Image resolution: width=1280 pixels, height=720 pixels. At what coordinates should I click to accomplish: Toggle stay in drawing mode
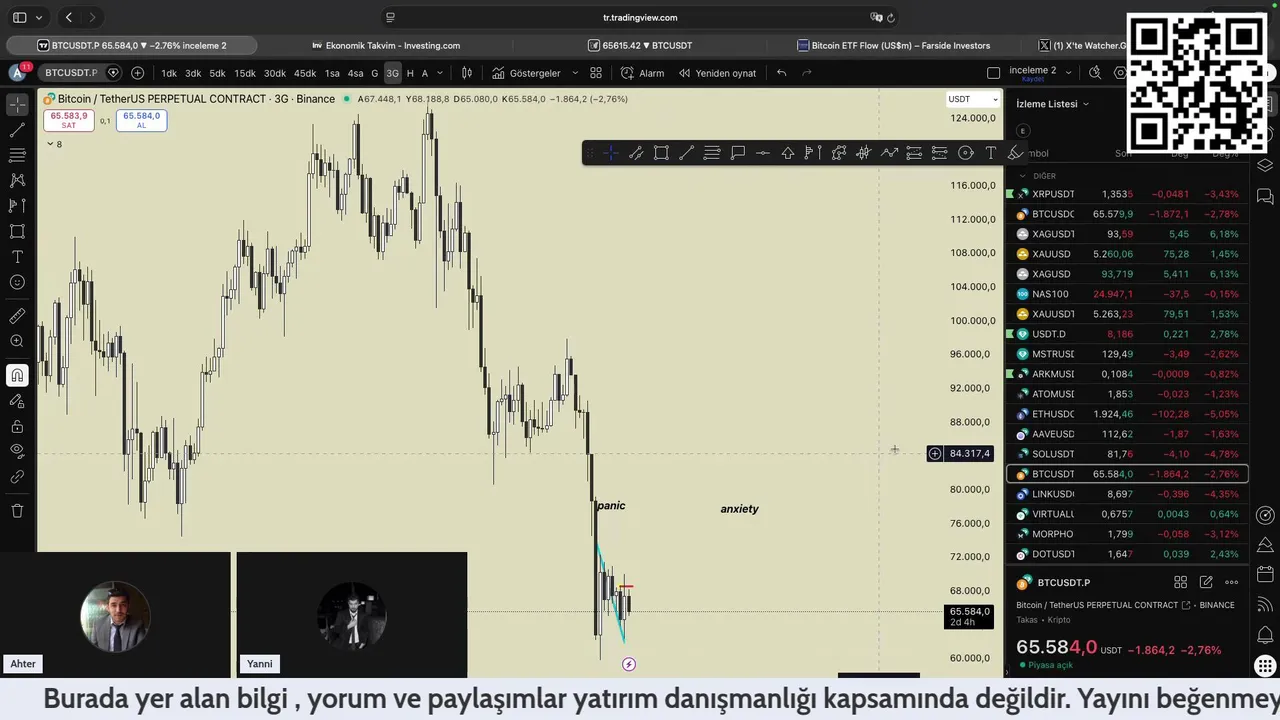tap(17, 401)
